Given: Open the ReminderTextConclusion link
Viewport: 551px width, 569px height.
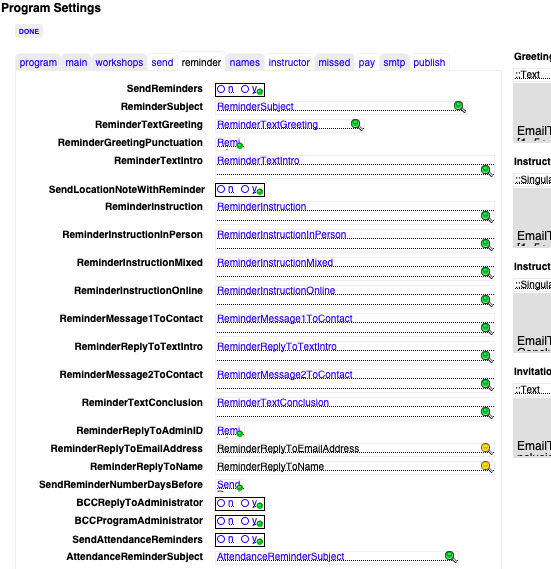Looking at the screenshot, I should click(273, 402).
